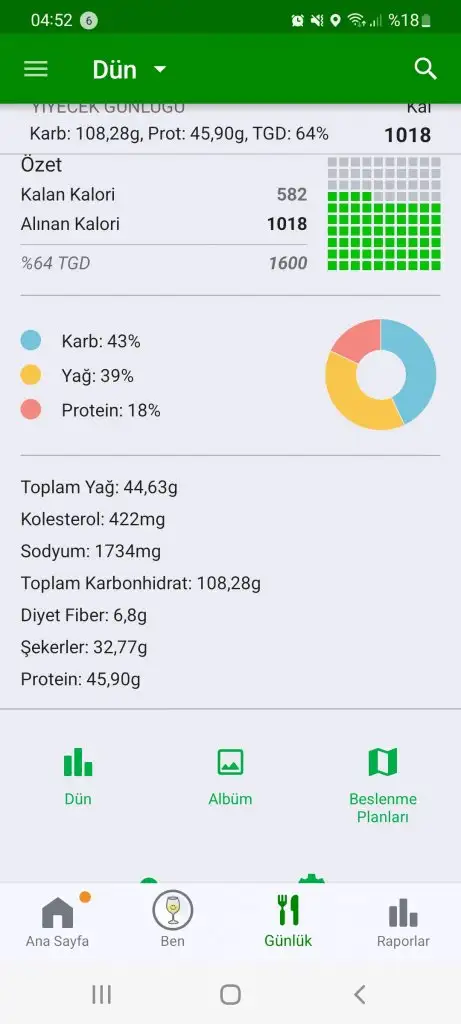Tap the Dün title text
Image resolution: width=461 pixels, height=1024 pixels.
(114, 70)
